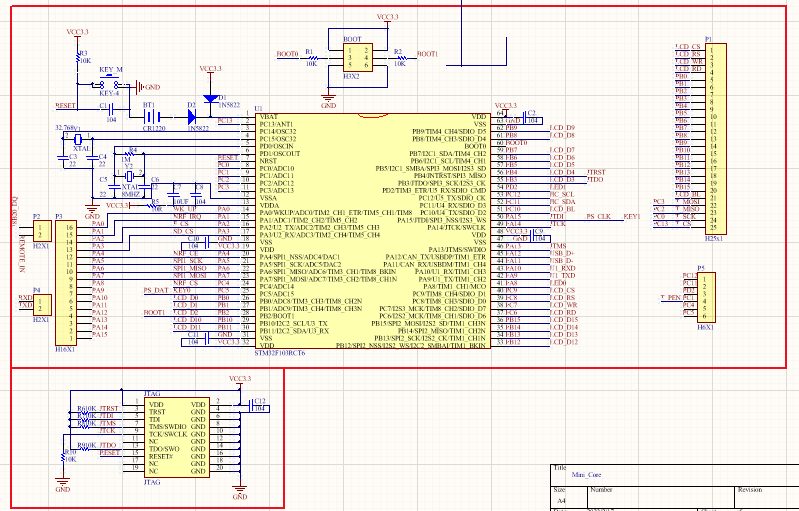
Task: Click the VBAT pin name on the MCU
Action: (x=269, y=117)
